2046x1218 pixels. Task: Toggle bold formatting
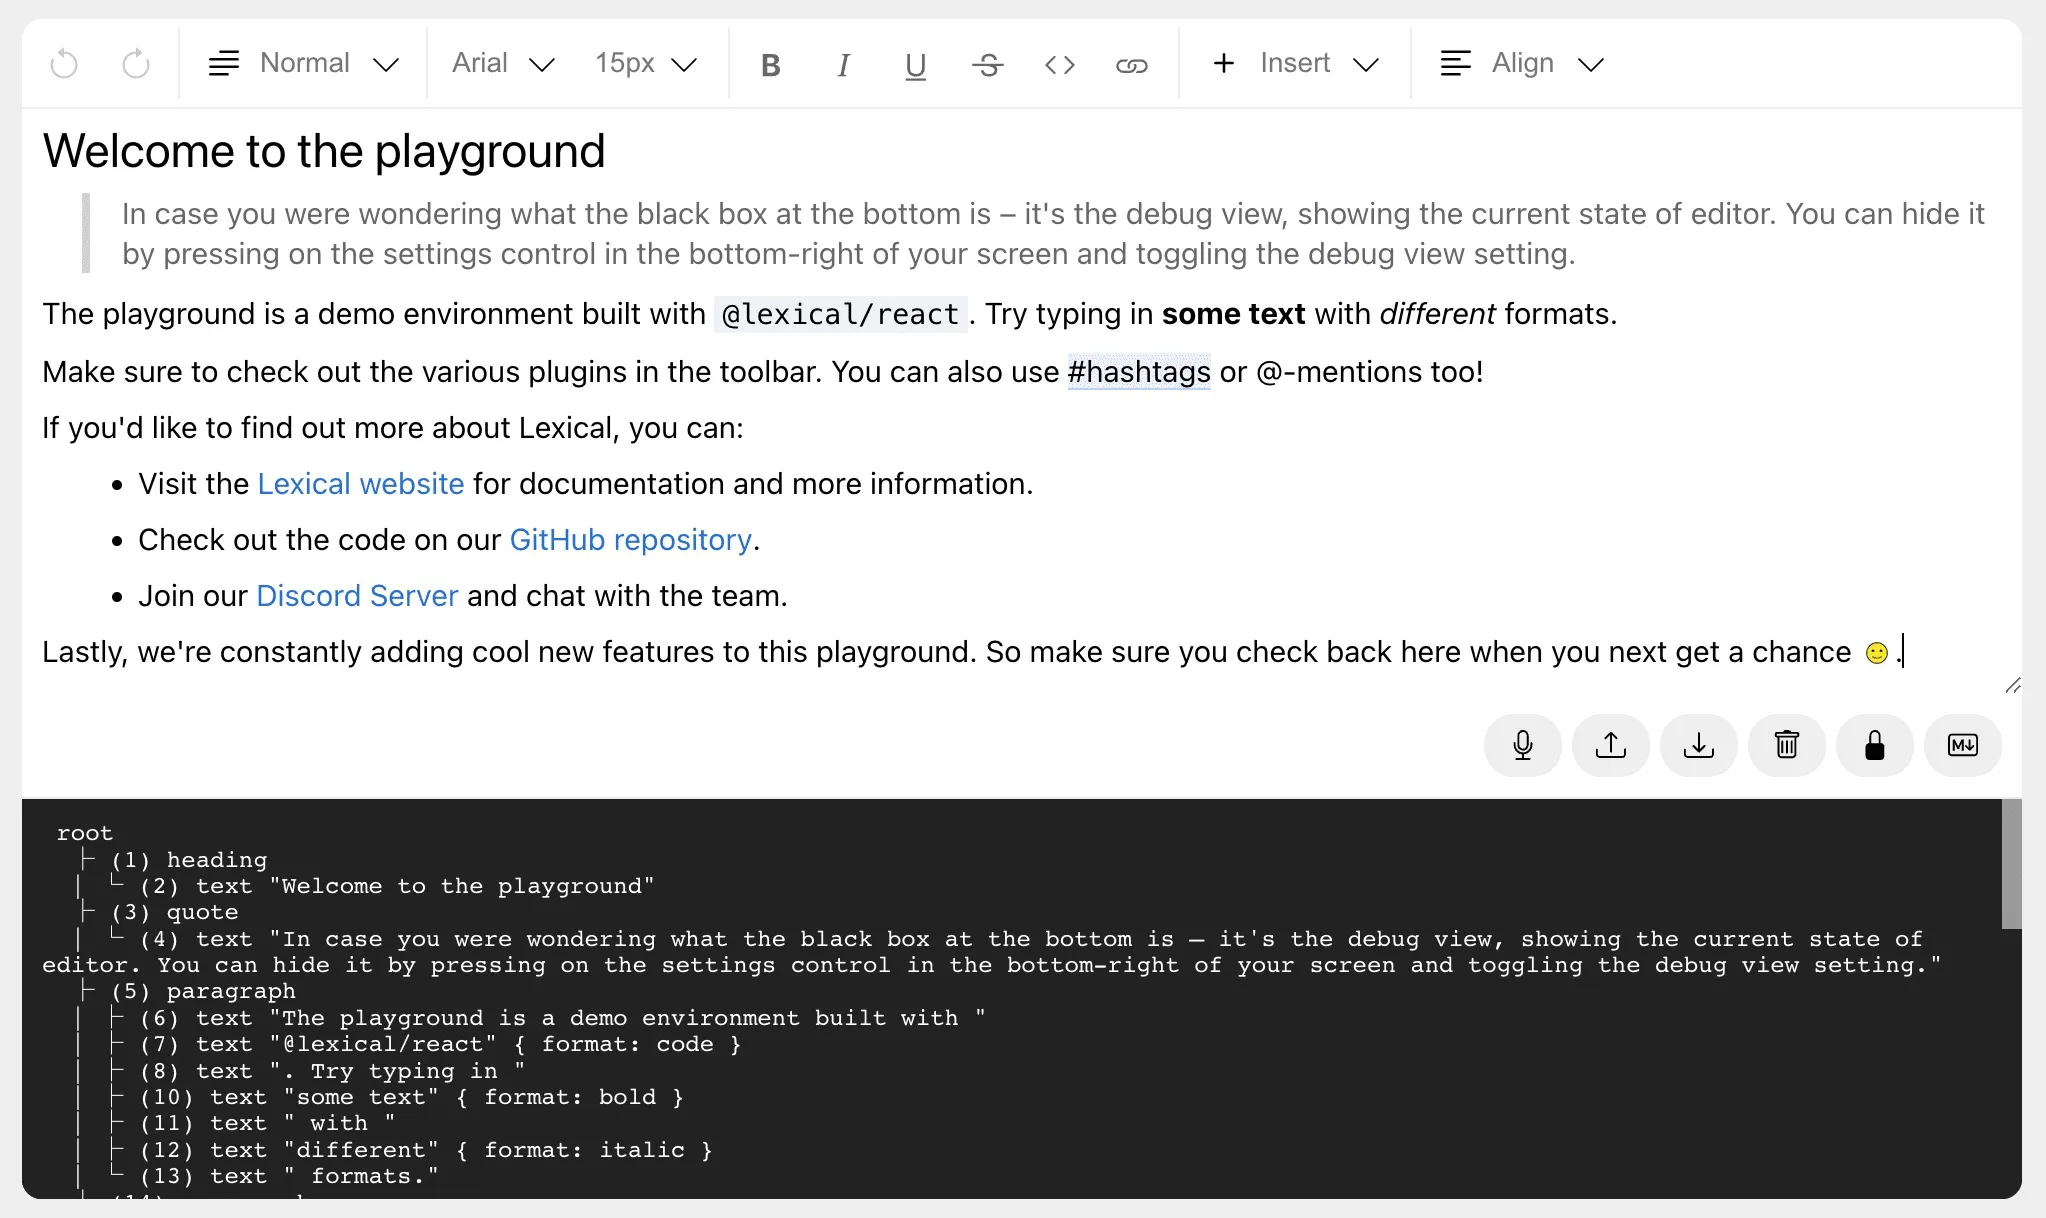(770, 65)
